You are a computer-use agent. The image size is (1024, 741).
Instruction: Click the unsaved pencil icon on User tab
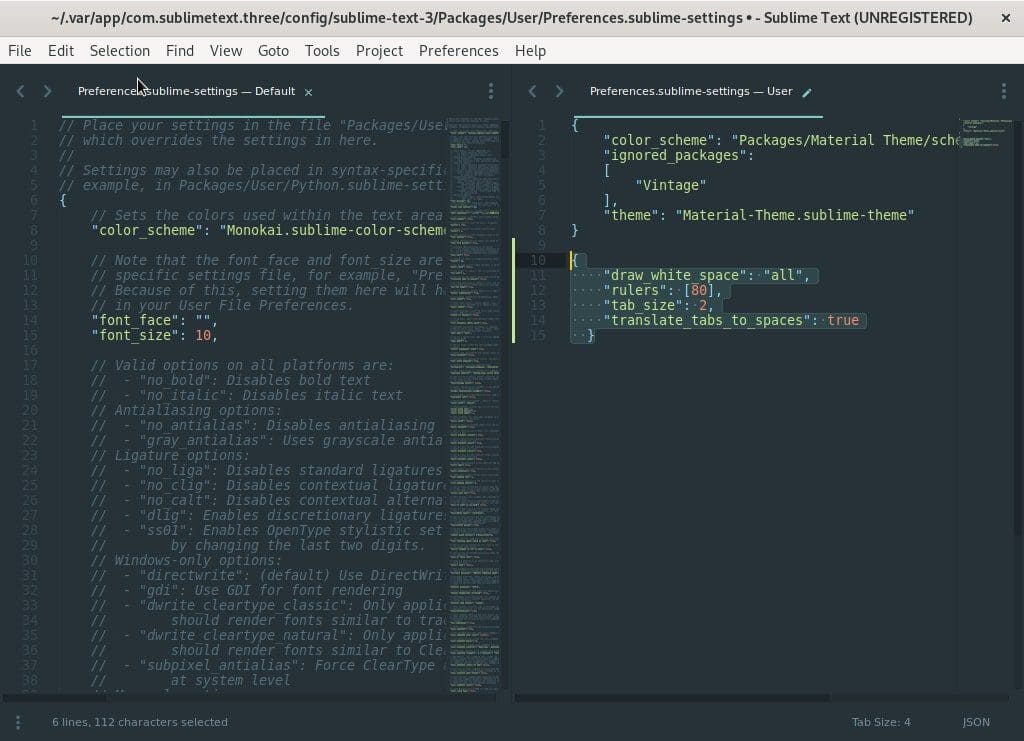pyautogui.click(x=807, y=92)
